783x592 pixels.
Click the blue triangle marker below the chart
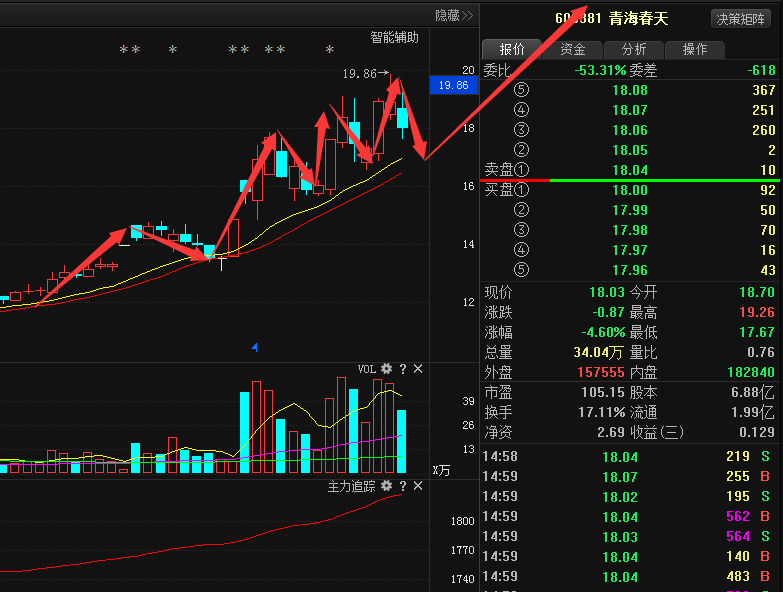coord(254,347)
